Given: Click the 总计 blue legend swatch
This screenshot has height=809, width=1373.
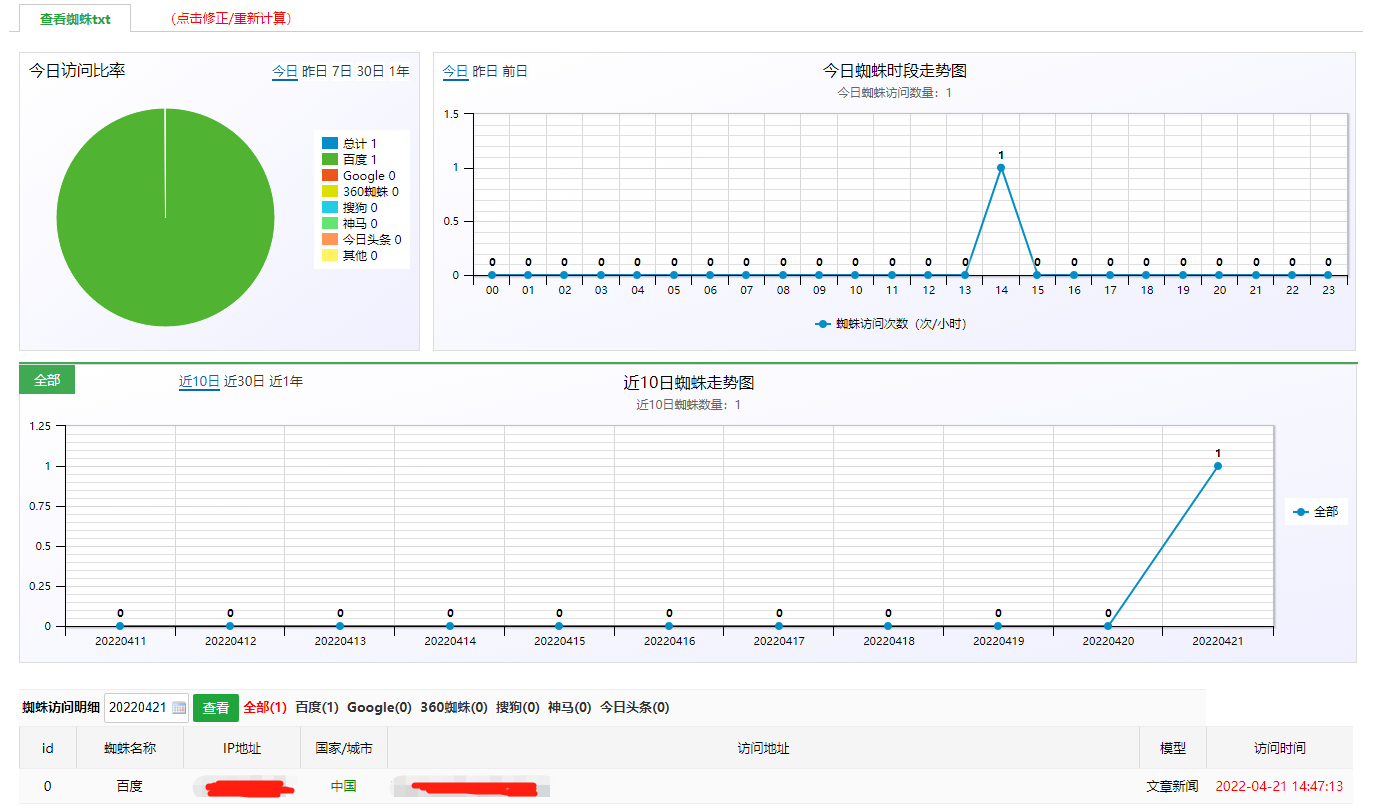Looking at the screenshot, I should coord(330,144).
